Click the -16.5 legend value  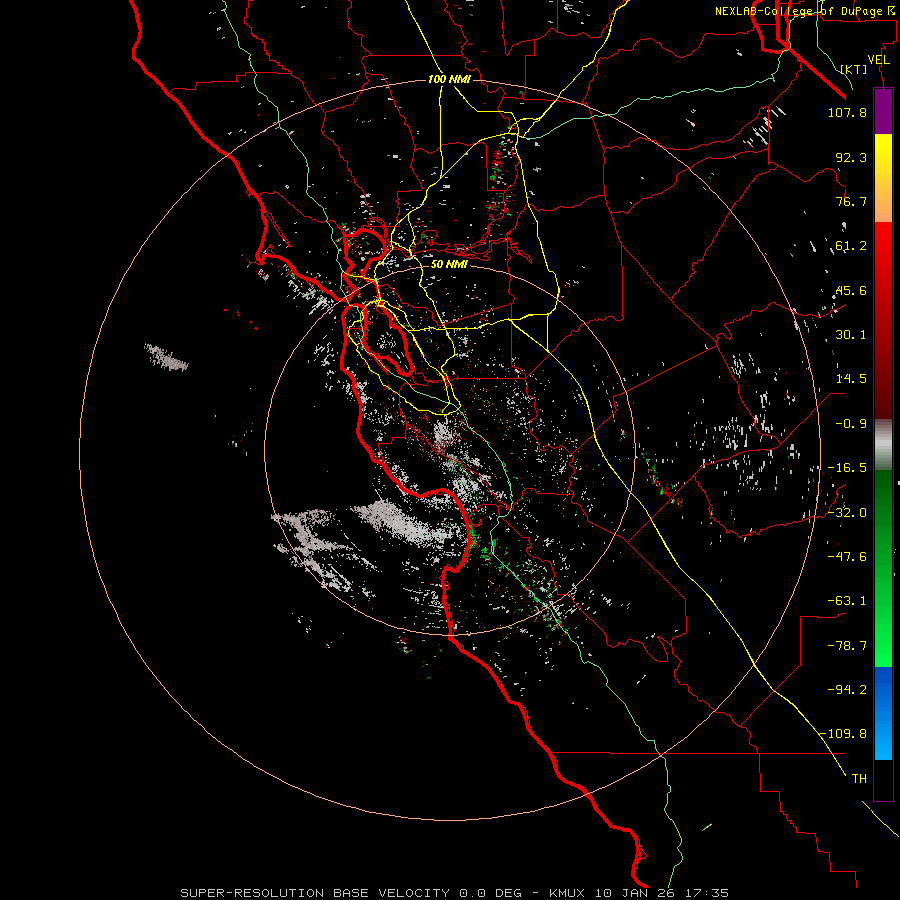click(x=847, y=468)
